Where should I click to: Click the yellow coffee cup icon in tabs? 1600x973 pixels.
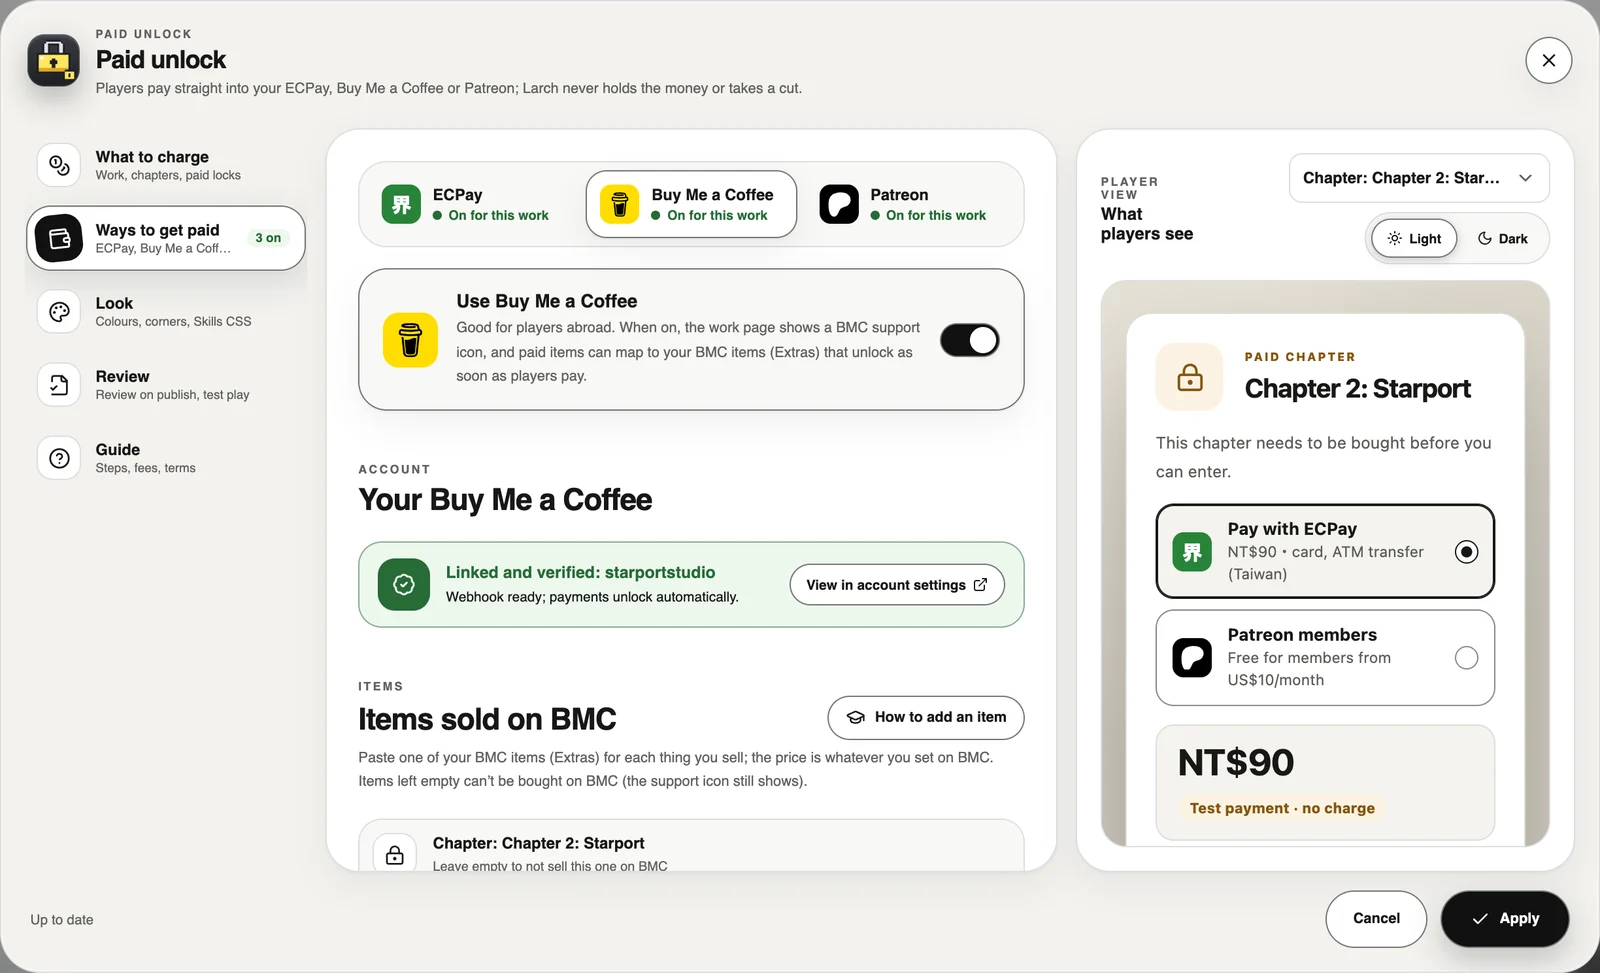pos(619,204)
